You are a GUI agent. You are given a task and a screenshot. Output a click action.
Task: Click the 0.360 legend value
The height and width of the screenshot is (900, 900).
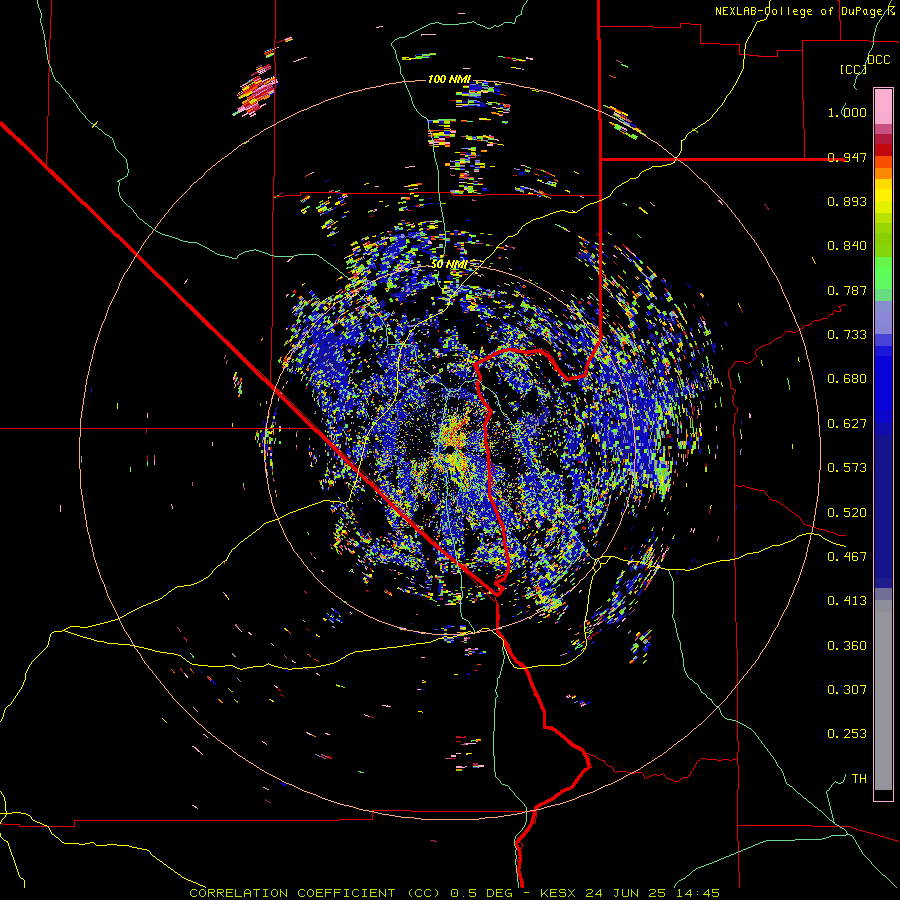pyautogui.click(x=847, y=646)
